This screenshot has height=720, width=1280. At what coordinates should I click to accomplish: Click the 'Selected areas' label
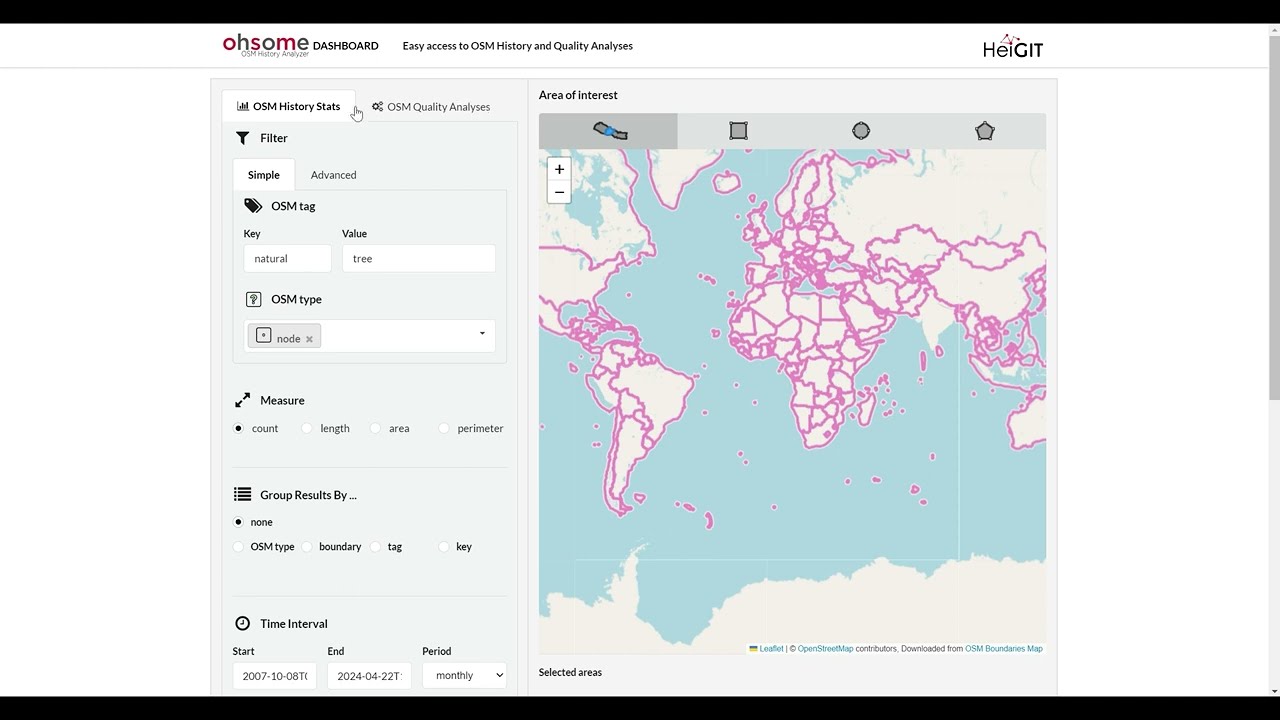click(x=570, y=672)
